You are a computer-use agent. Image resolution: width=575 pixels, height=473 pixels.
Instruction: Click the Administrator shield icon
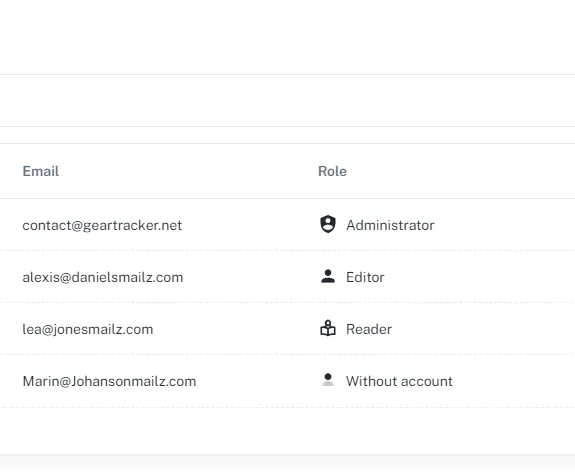tap(328, 224)
